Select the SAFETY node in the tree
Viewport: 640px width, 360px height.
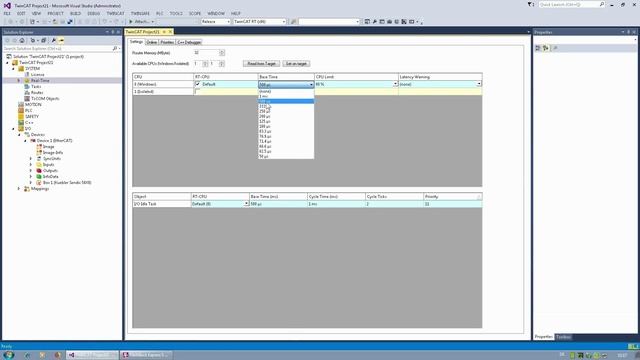coord(32,116)
